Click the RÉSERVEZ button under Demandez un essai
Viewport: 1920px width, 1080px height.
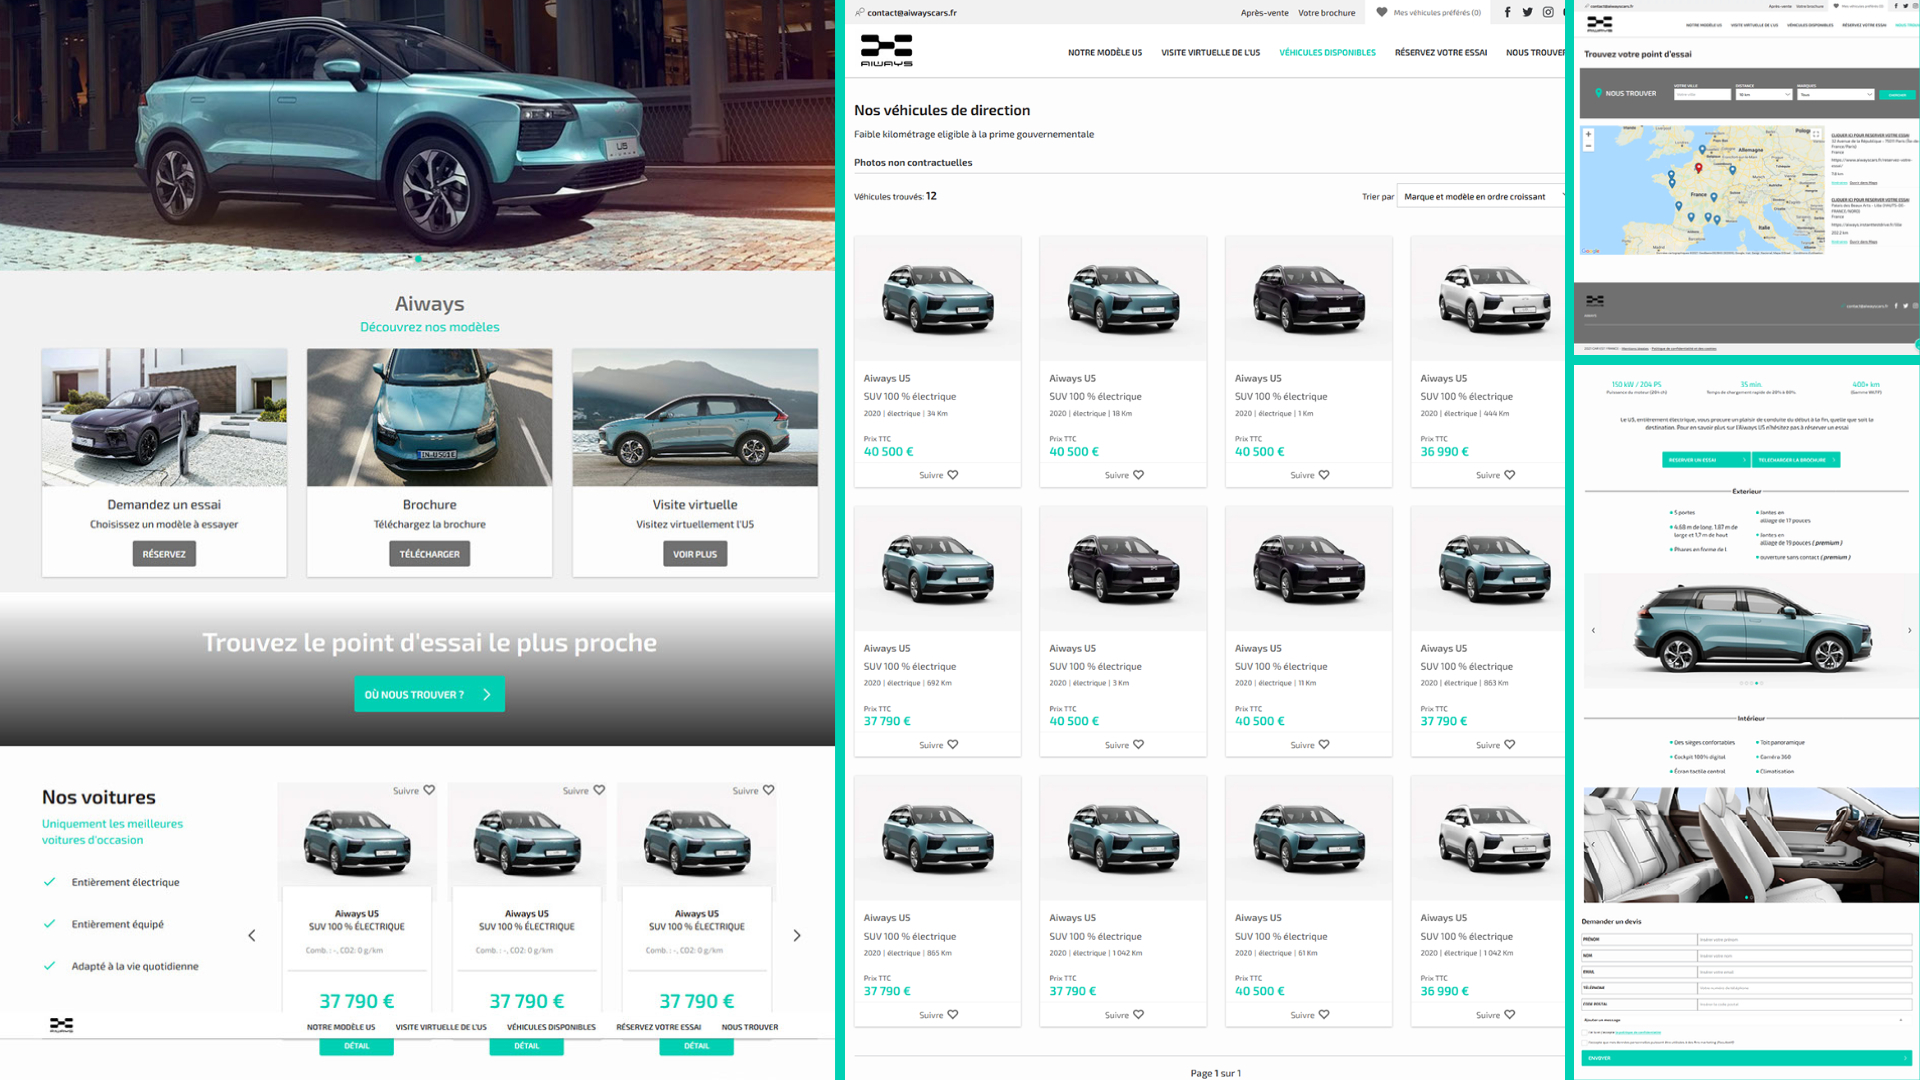click(x=164, y=554)
